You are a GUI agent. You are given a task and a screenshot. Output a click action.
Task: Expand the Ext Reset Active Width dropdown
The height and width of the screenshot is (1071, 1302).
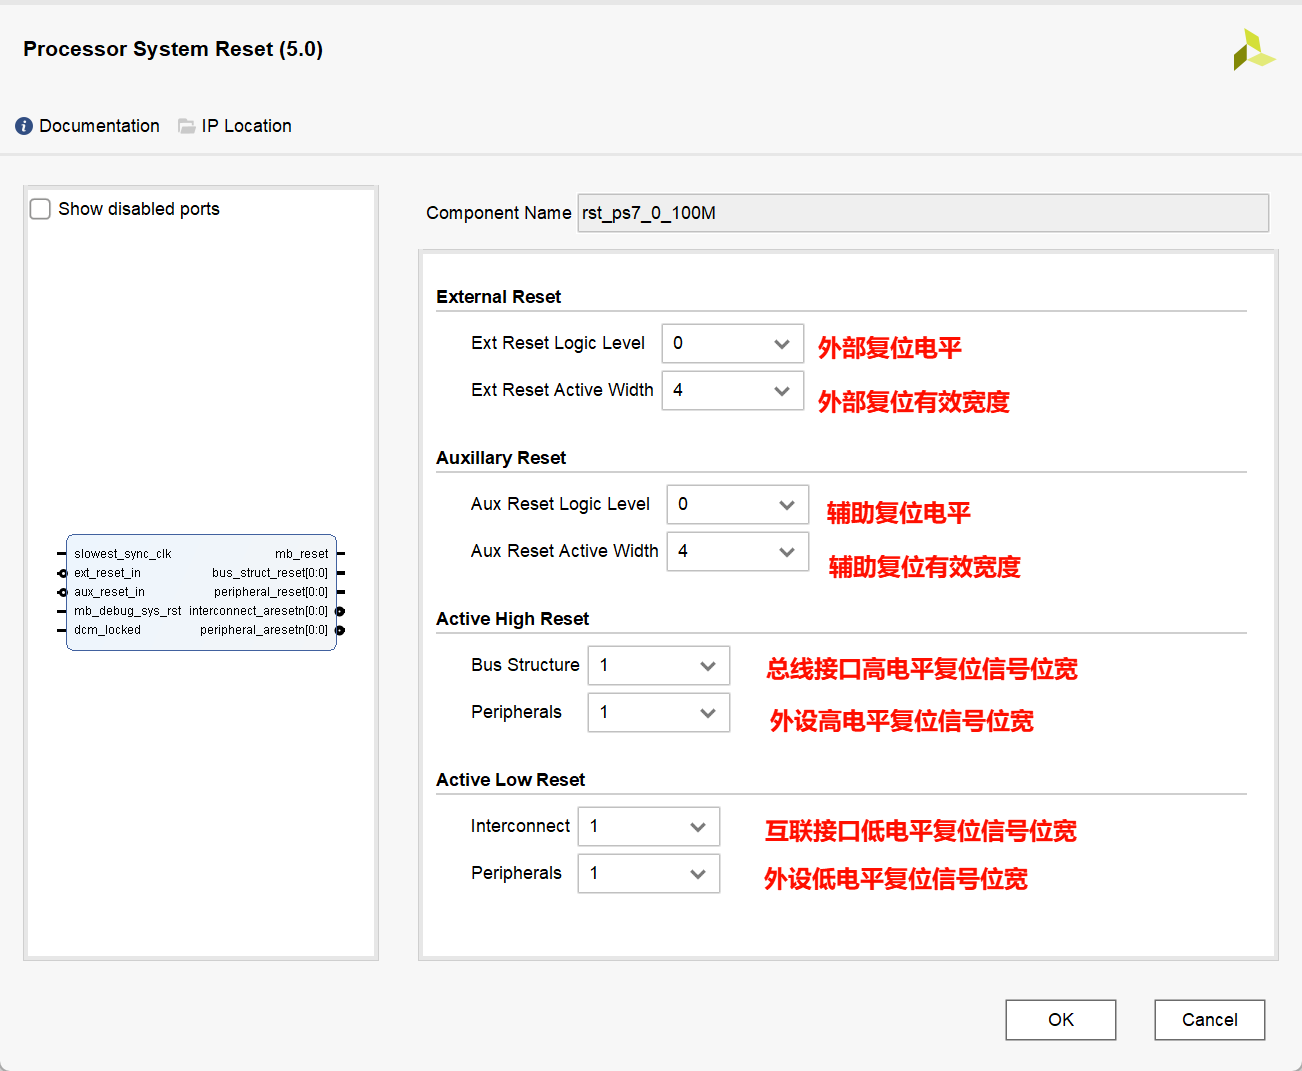click(x=732, y=390)
